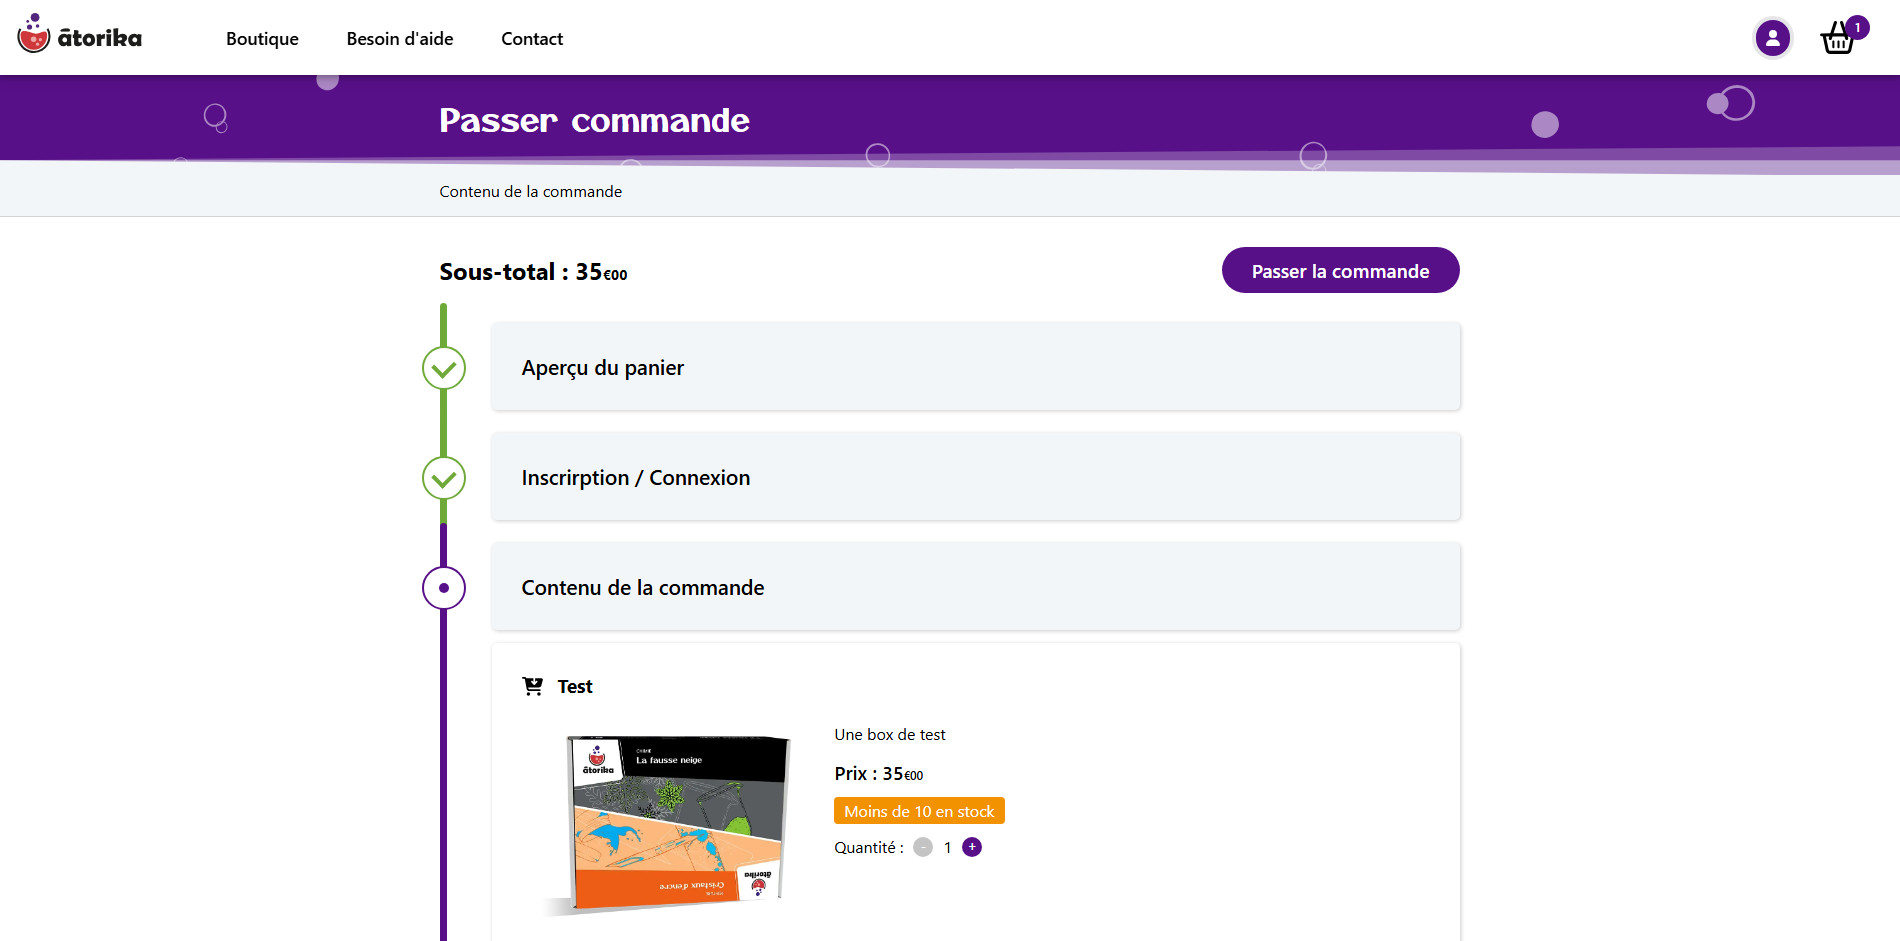Click the green checkmark beside Aperçu du panier
This screenshot has height=941, width=1900.
click(444, 369)
